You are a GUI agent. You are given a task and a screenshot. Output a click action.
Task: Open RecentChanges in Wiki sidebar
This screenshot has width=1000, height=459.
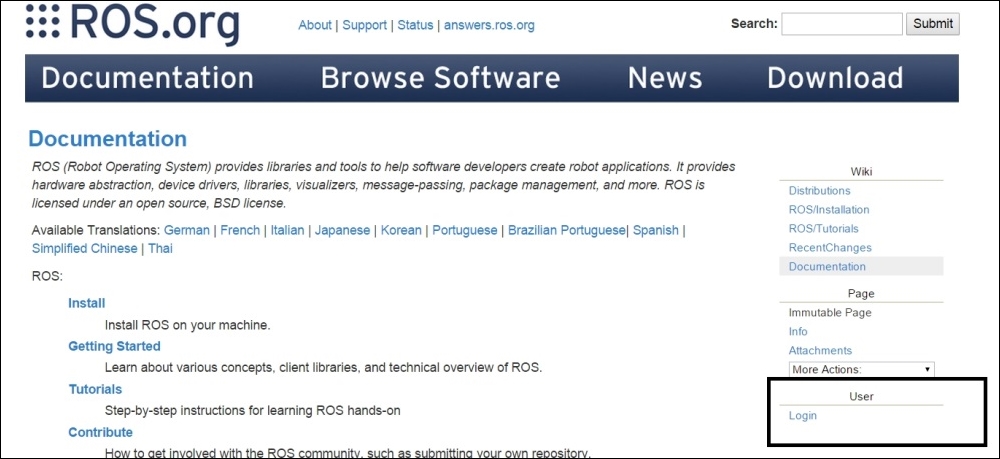coord(830,247)
